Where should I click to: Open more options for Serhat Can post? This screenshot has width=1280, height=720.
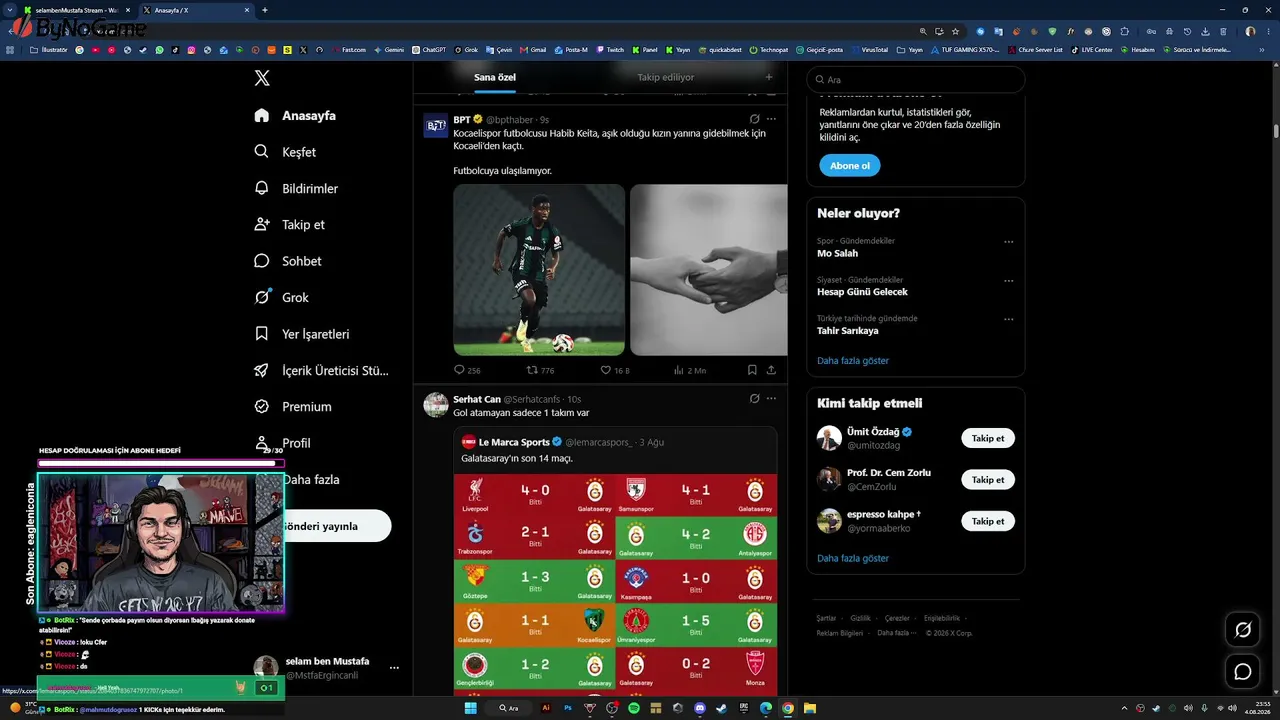pos(771,399)
